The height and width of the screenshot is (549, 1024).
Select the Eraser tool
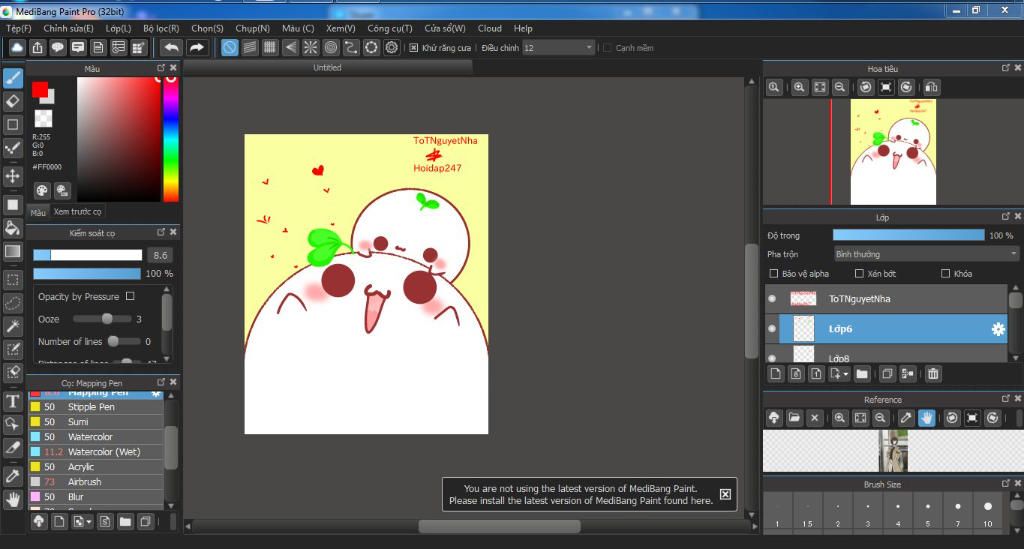[x=12, y=101]
